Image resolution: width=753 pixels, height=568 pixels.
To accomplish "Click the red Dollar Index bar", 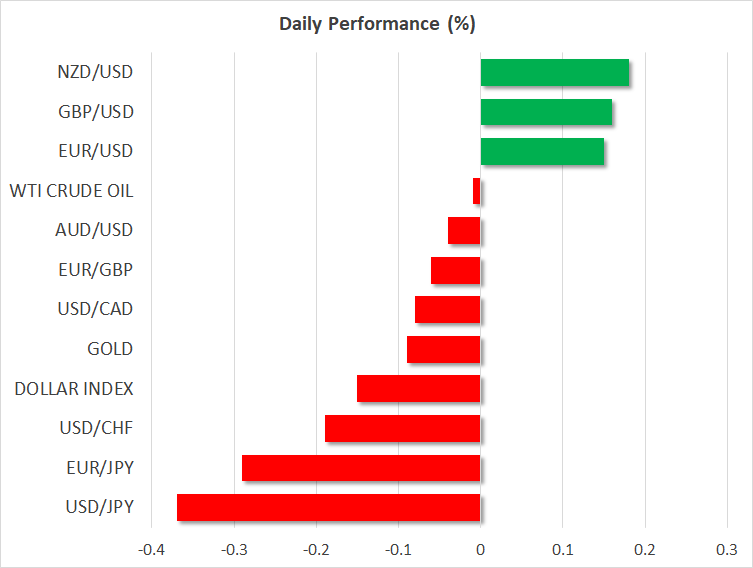I will [419, 388].
